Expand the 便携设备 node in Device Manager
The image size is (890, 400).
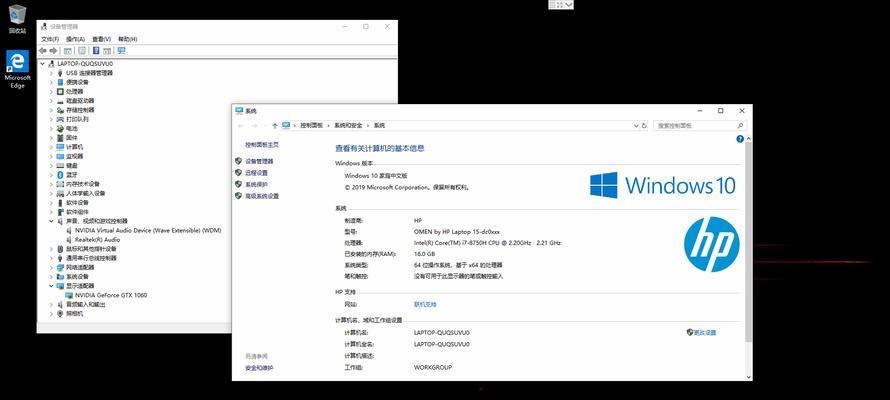51,82
